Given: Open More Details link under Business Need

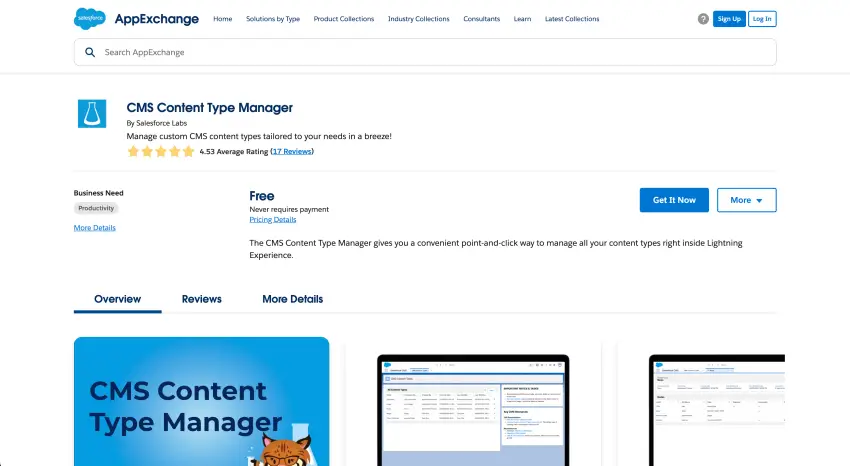Looking at the screenshot, I should click(95, 228).
